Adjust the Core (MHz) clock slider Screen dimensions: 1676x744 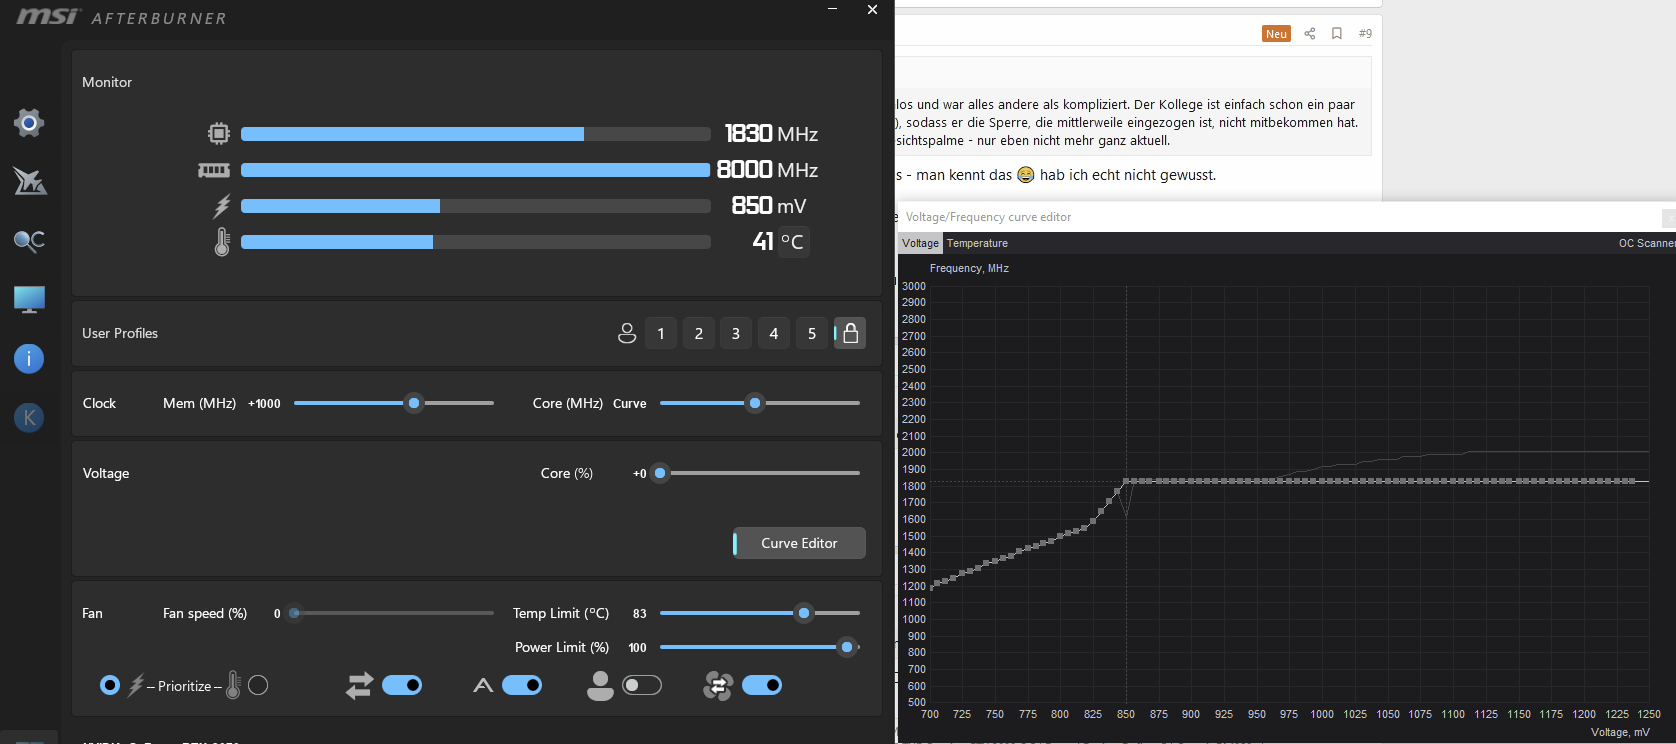(755, 403)
